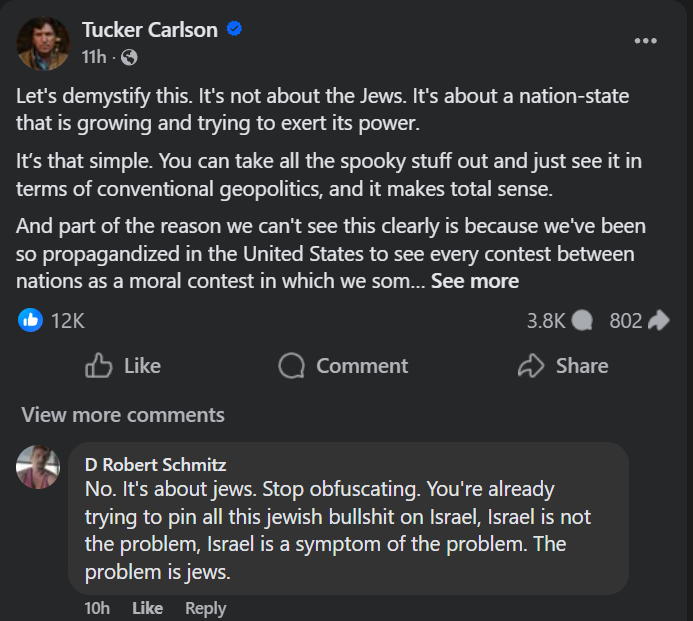View the 12K reactions list

68,321
